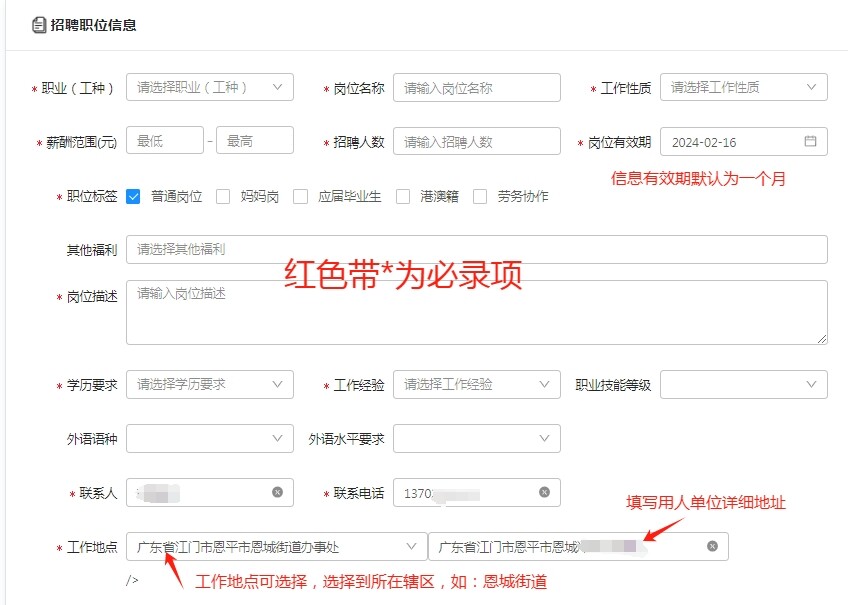Image resolution: width=848 pixels, height=605 pixels.
Task: Click the calendar icon in 岗位有效期 field
Action: pos(810,142)
